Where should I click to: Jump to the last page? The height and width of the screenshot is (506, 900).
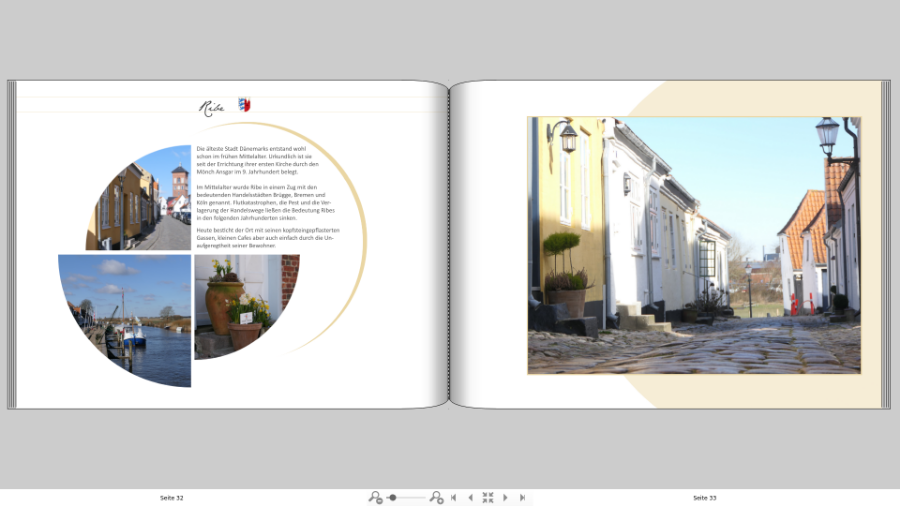tap(522, 497)
